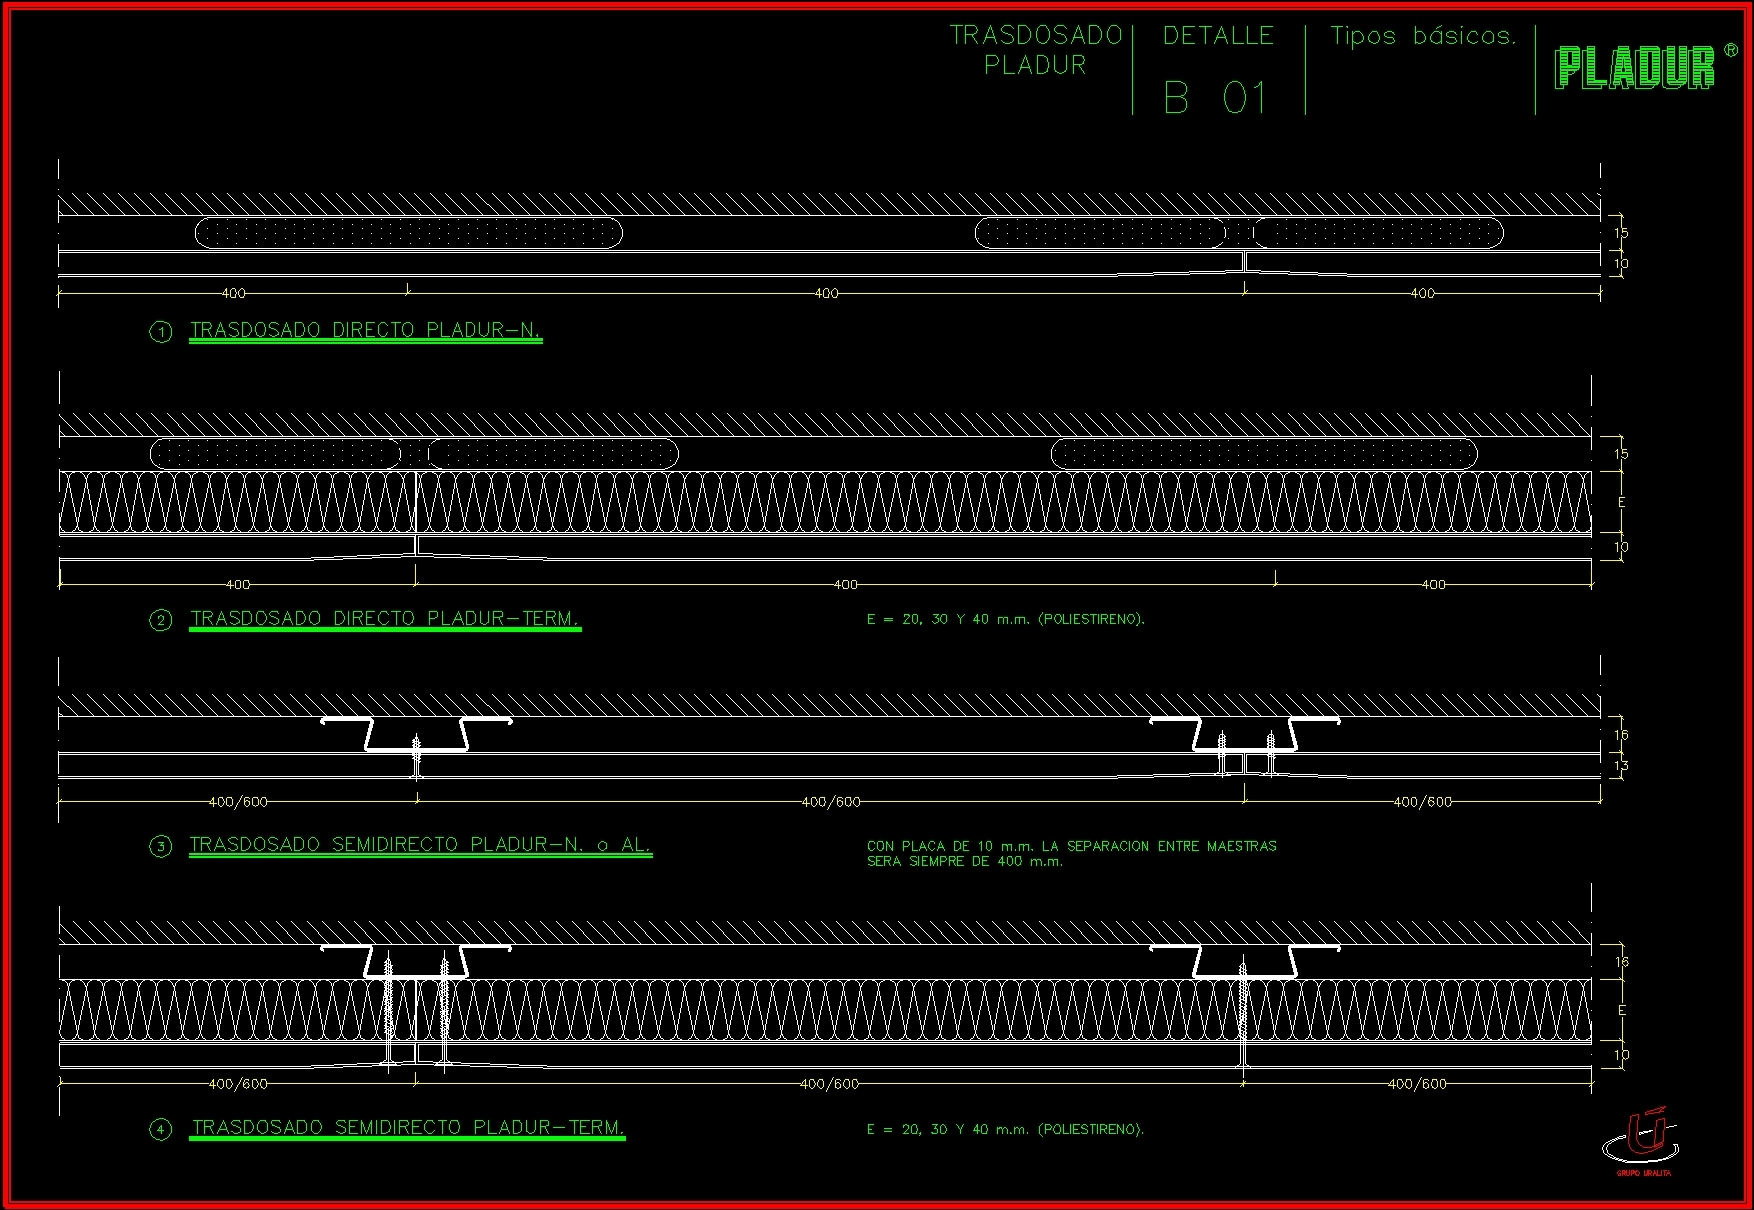Screen dimensions: 1754x1210
Task: Select the circled number 4 marker
Action: (x=161, y=1130)
